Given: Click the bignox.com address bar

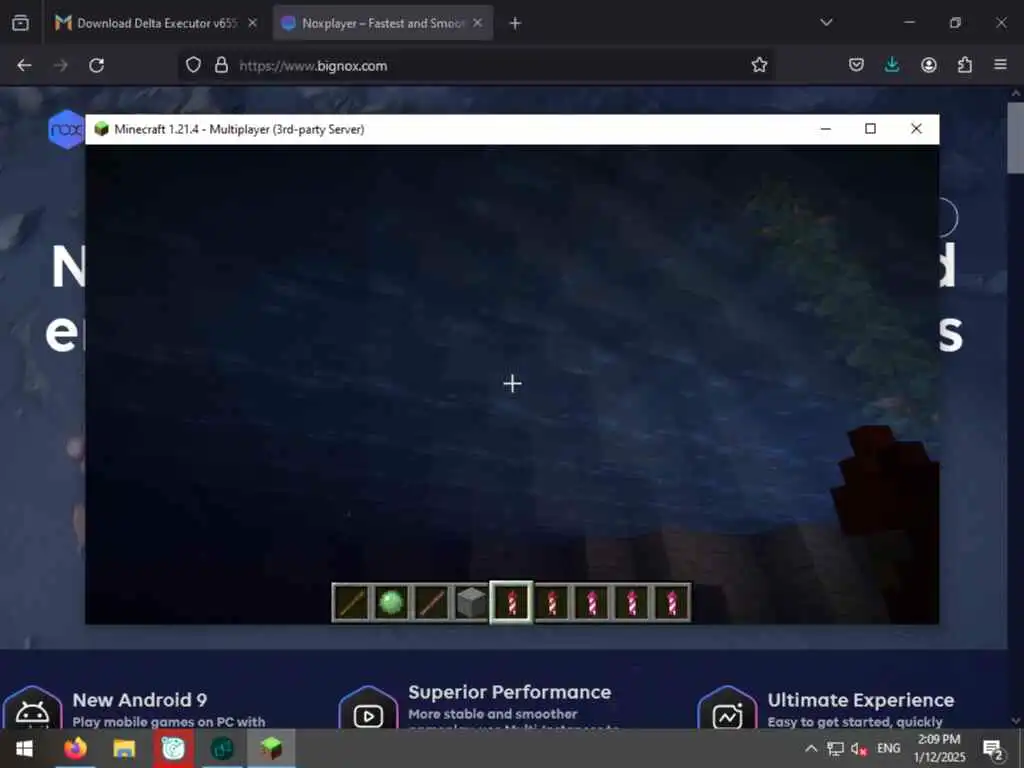Looking at the screenshot, I should pyautogui.click(x=477, y=65).
